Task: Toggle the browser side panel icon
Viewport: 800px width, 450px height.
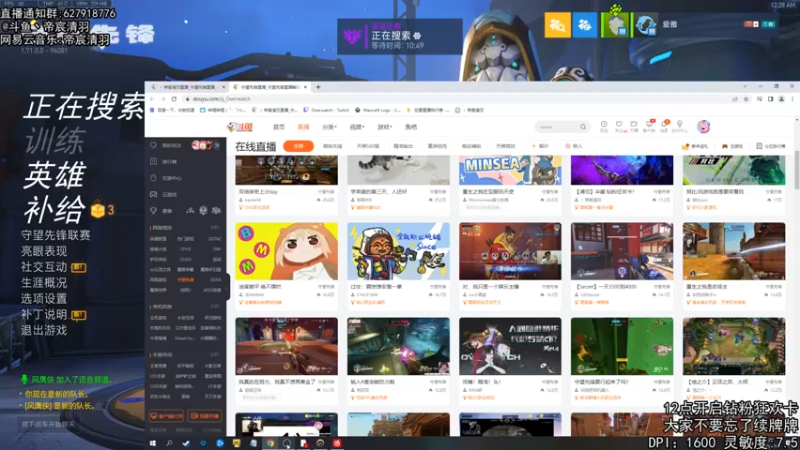Action: pyautogui.click(x=770, y=99)
